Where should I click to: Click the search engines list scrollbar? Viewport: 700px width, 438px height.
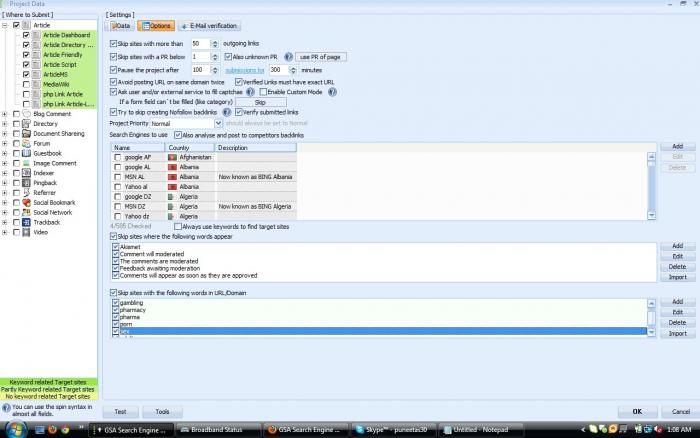(x=651, y=186)
